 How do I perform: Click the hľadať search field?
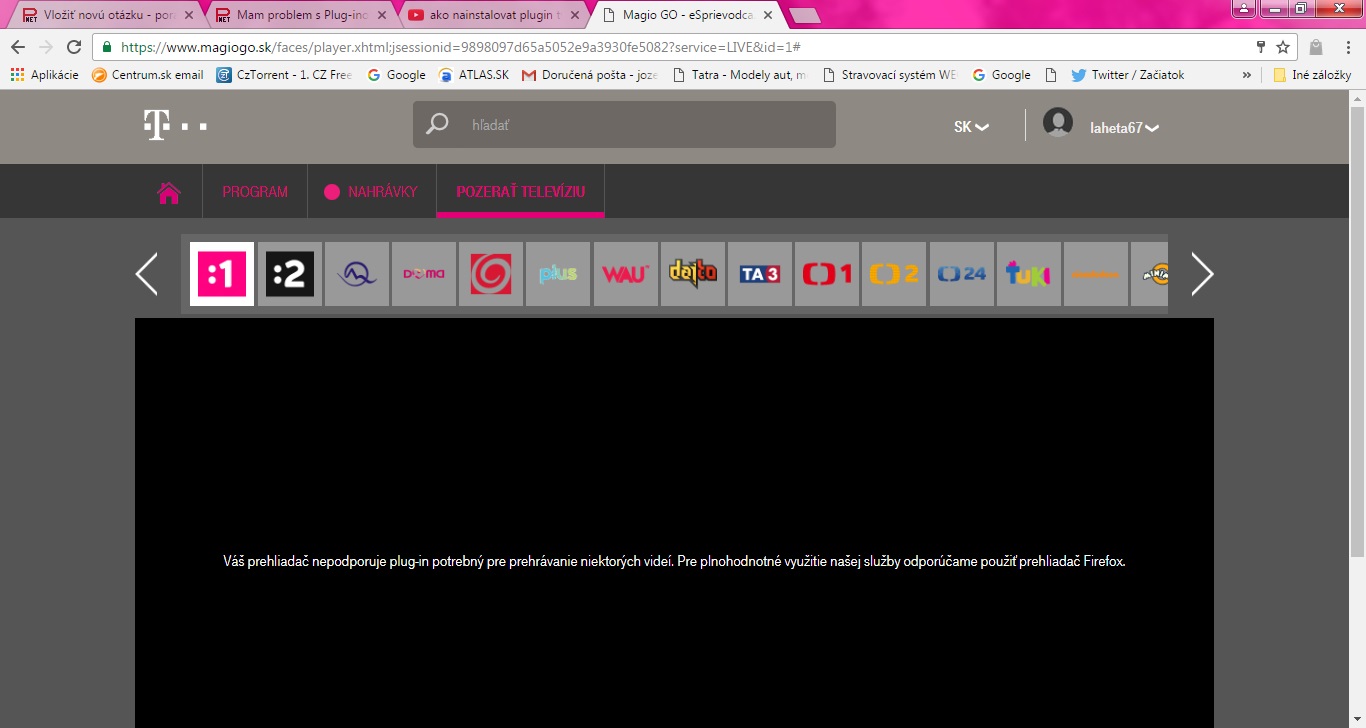point(624,125)
